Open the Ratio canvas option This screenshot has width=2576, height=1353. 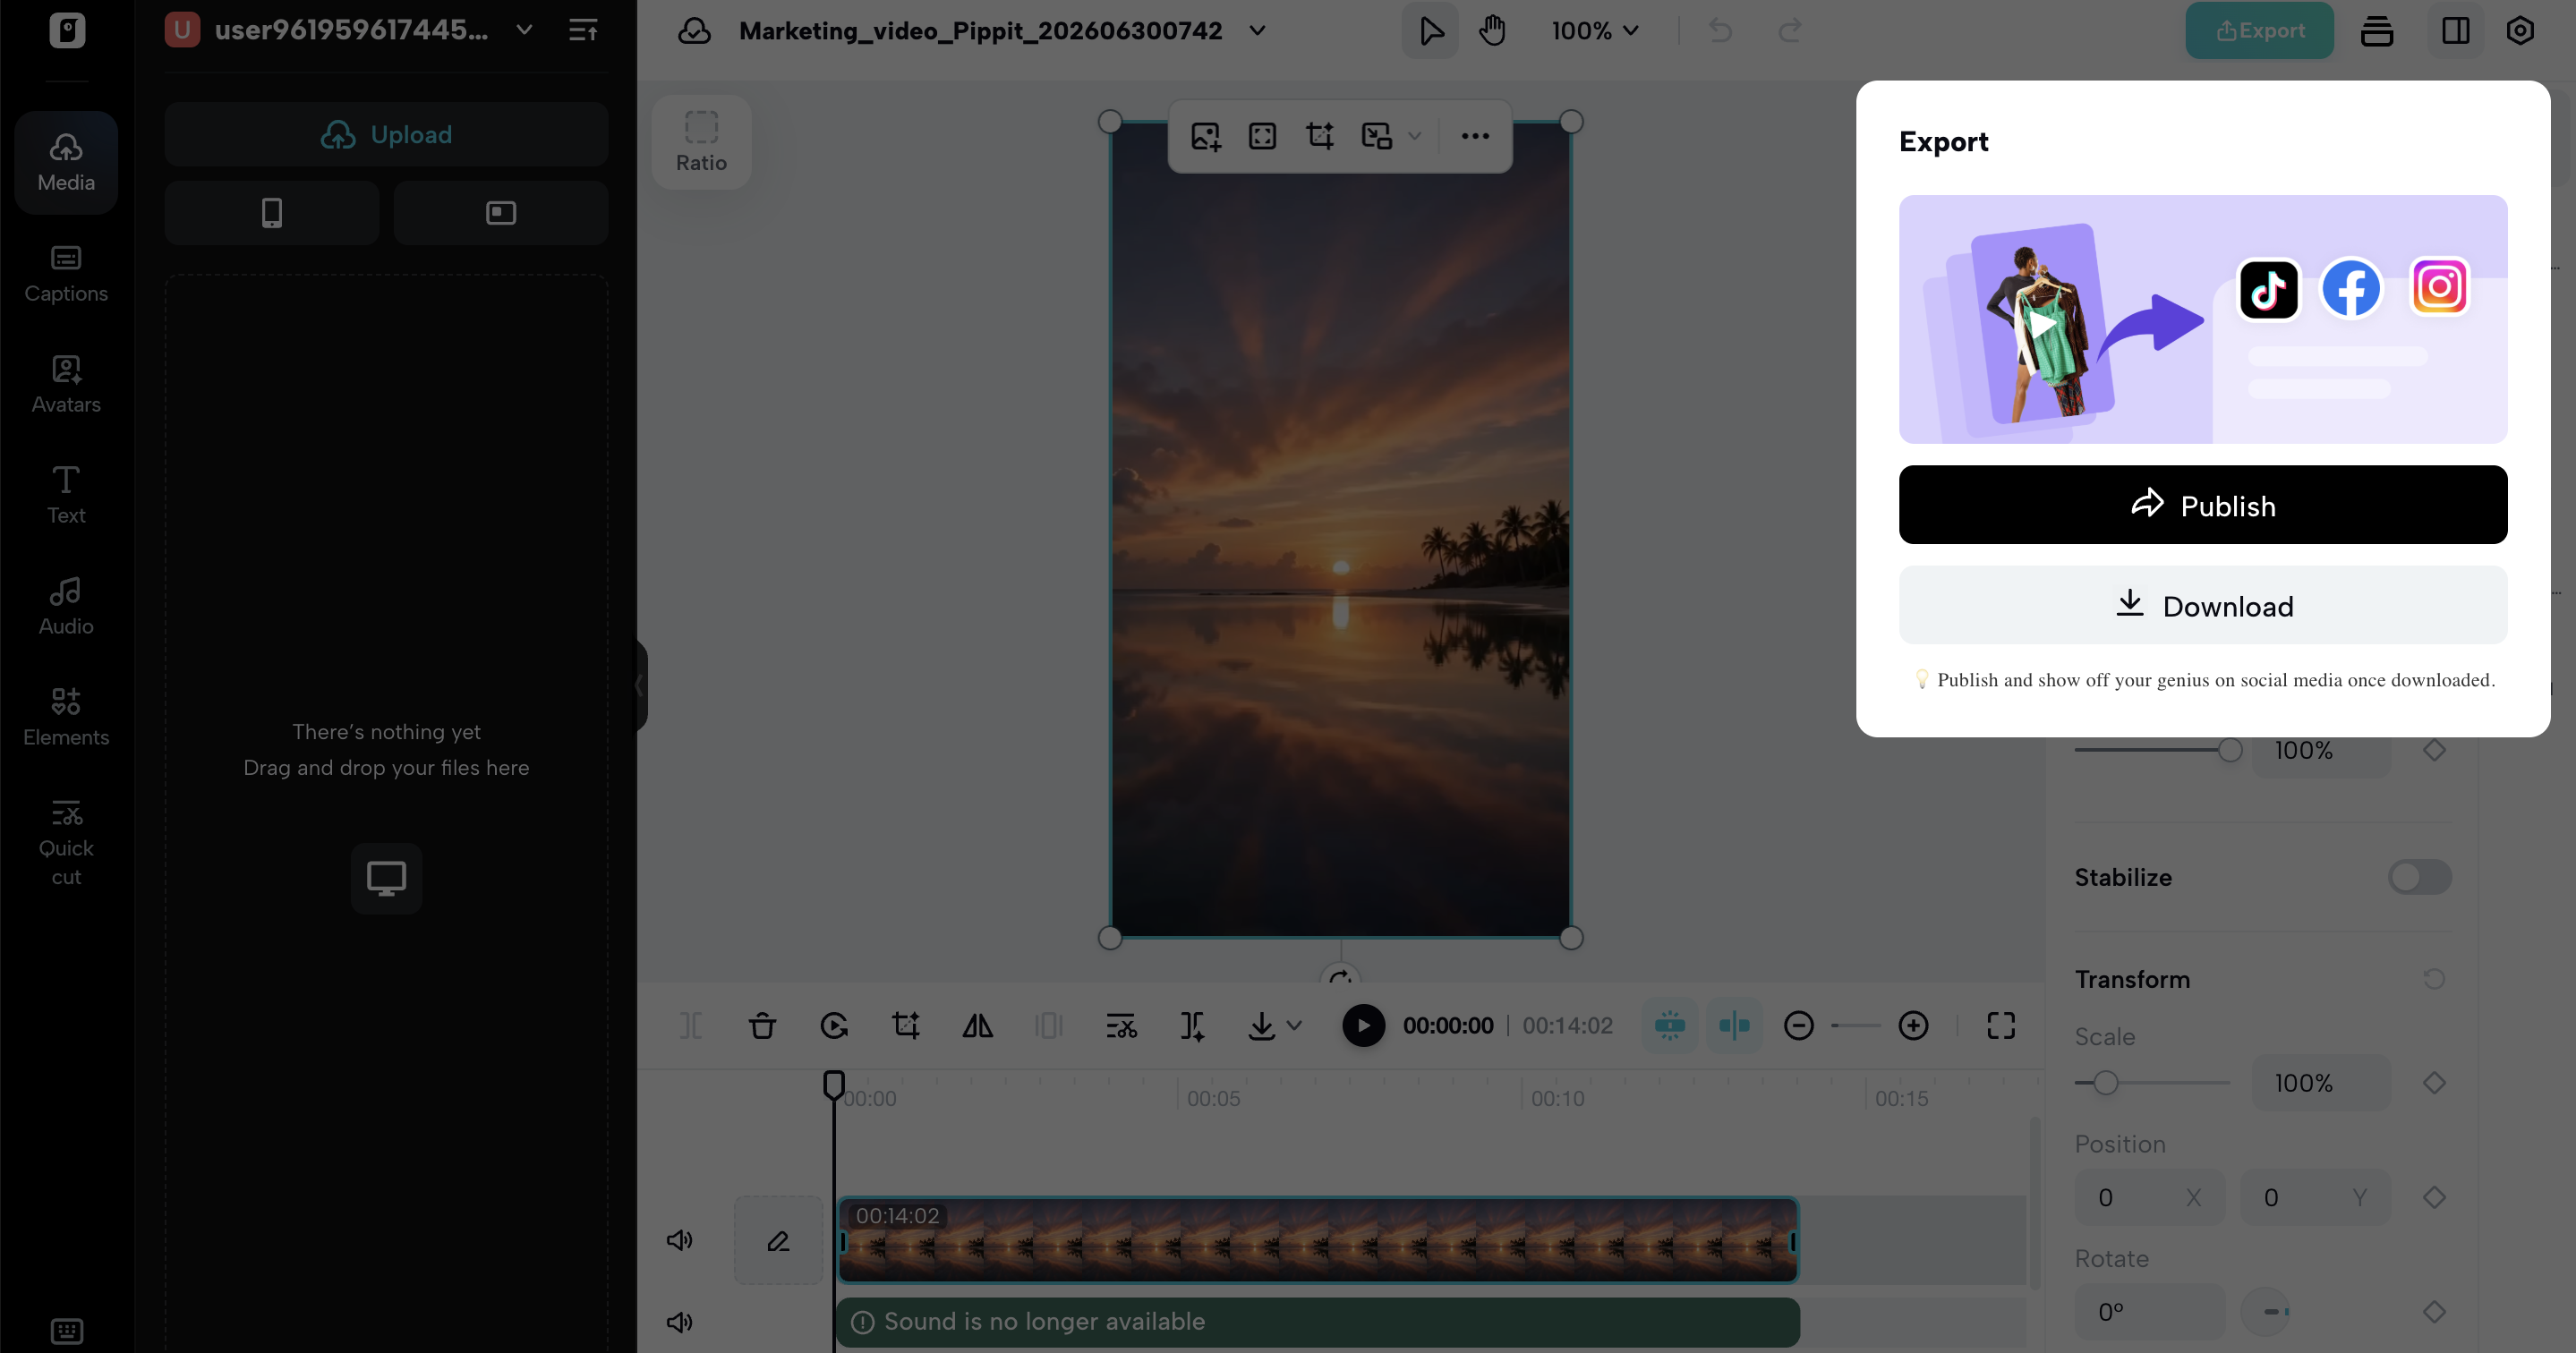pos(701,142)
